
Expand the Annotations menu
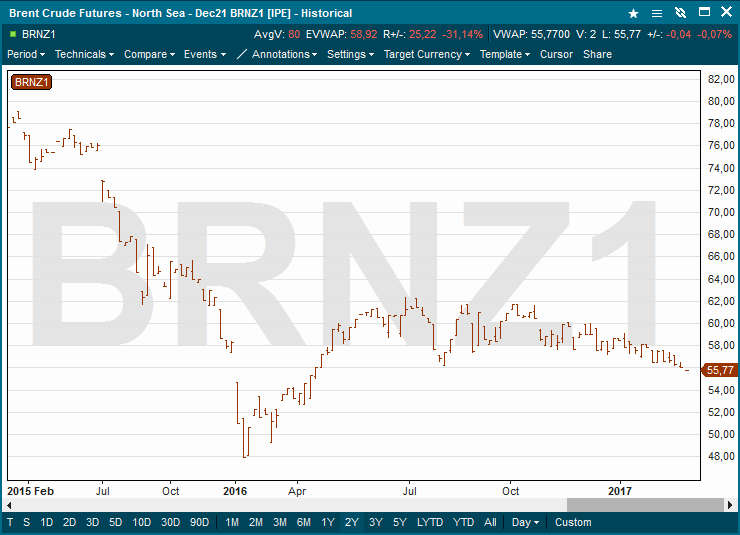pos(285,54)
